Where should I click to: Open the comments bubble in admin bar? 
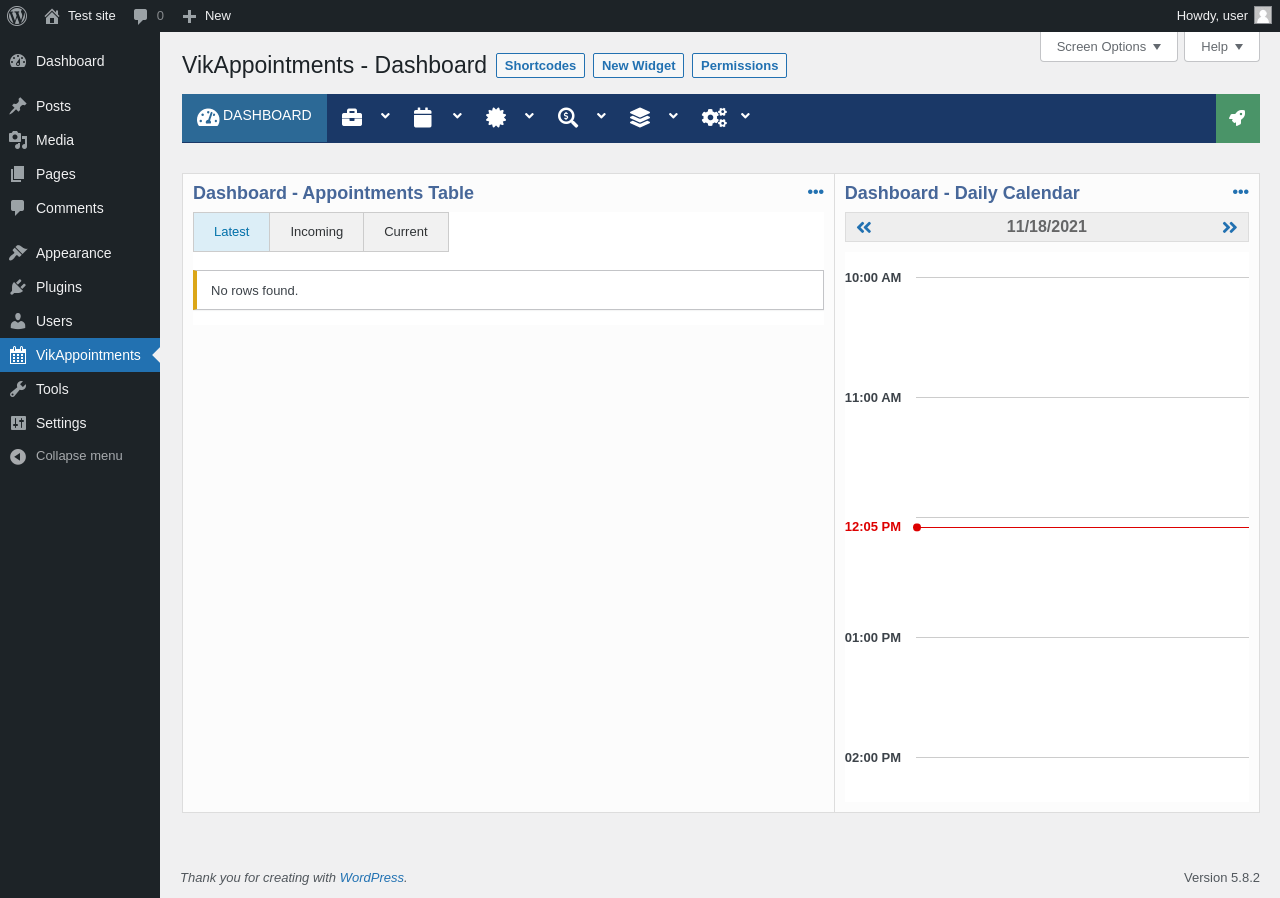[x=148, y=16]
